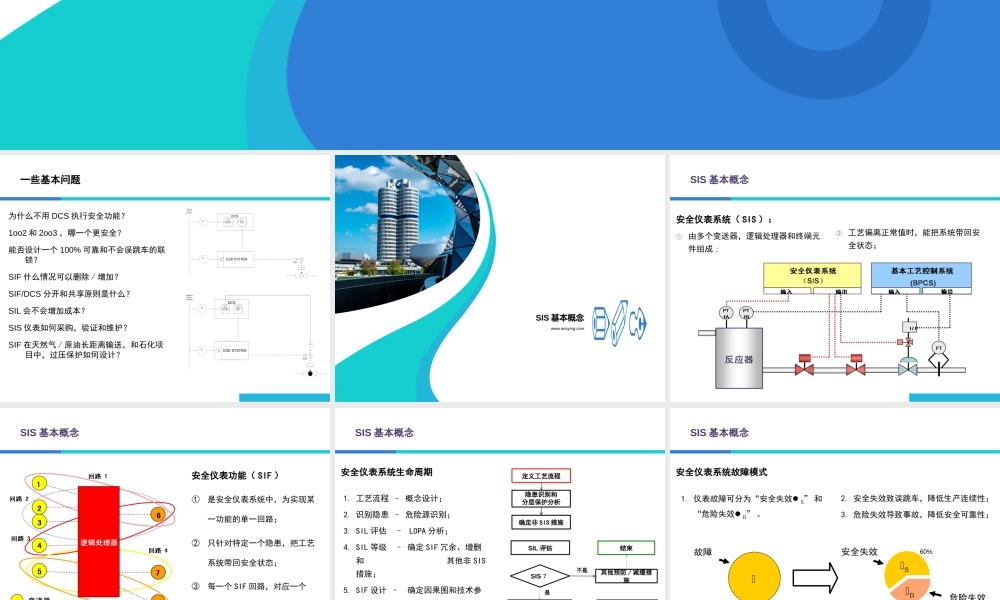
Task: Select the slide with the tower building photo
Action: 499,278
